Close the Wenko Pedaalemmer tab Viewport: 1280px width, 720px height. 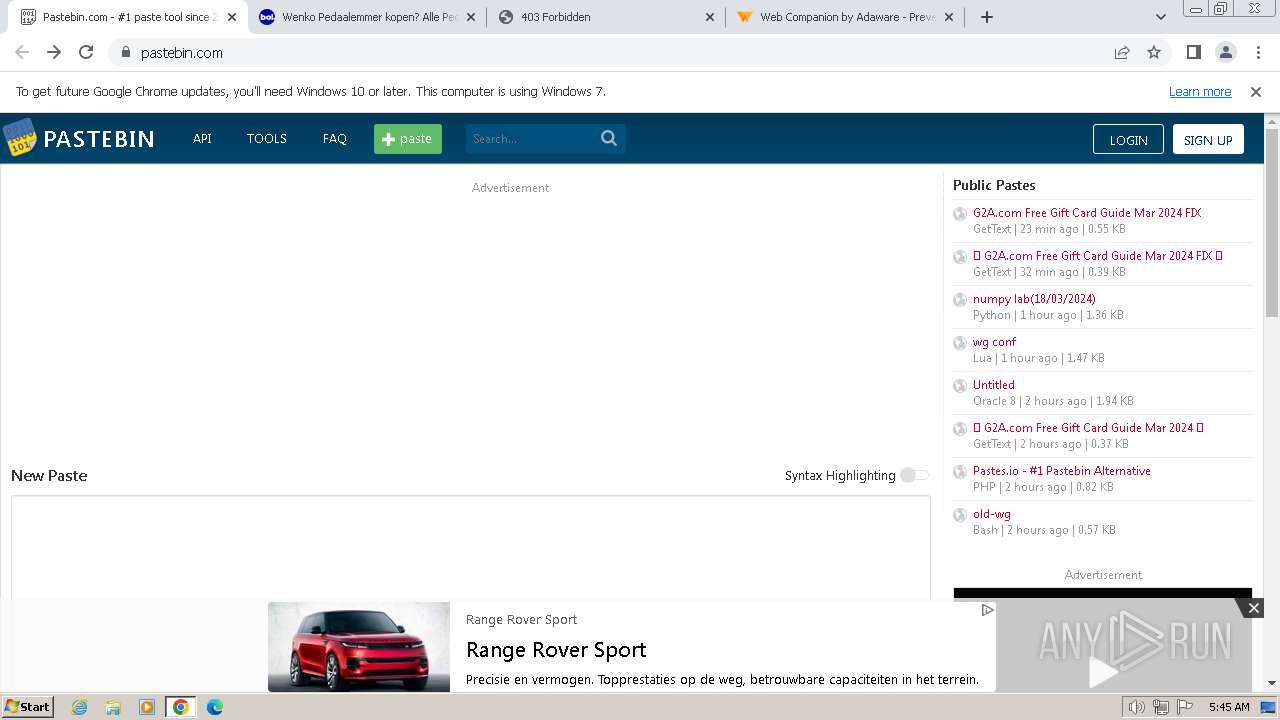click(x=471, y=17)
